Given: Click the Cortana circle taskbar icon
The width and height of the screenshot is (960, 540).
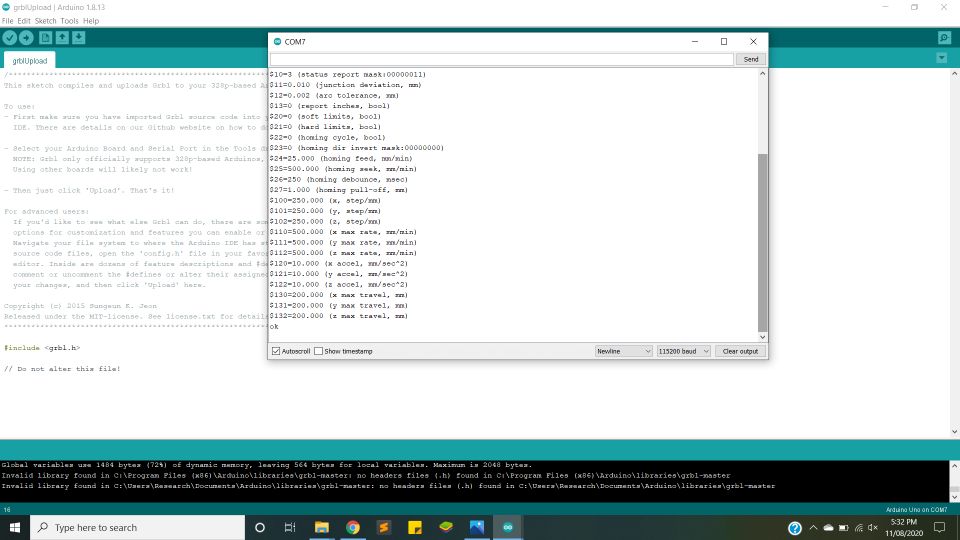Looking at the screenshot, I should pyautogui.click(x=260, y=527).
